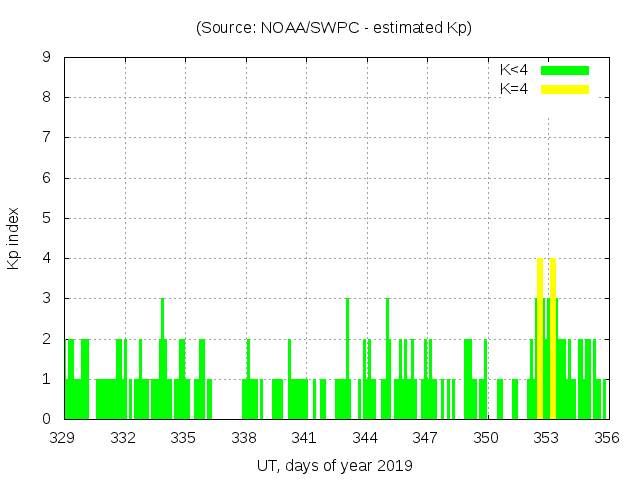
Task: Click the 'UT, days of year 2019' axis label
Action: click(x=334, y=465)
